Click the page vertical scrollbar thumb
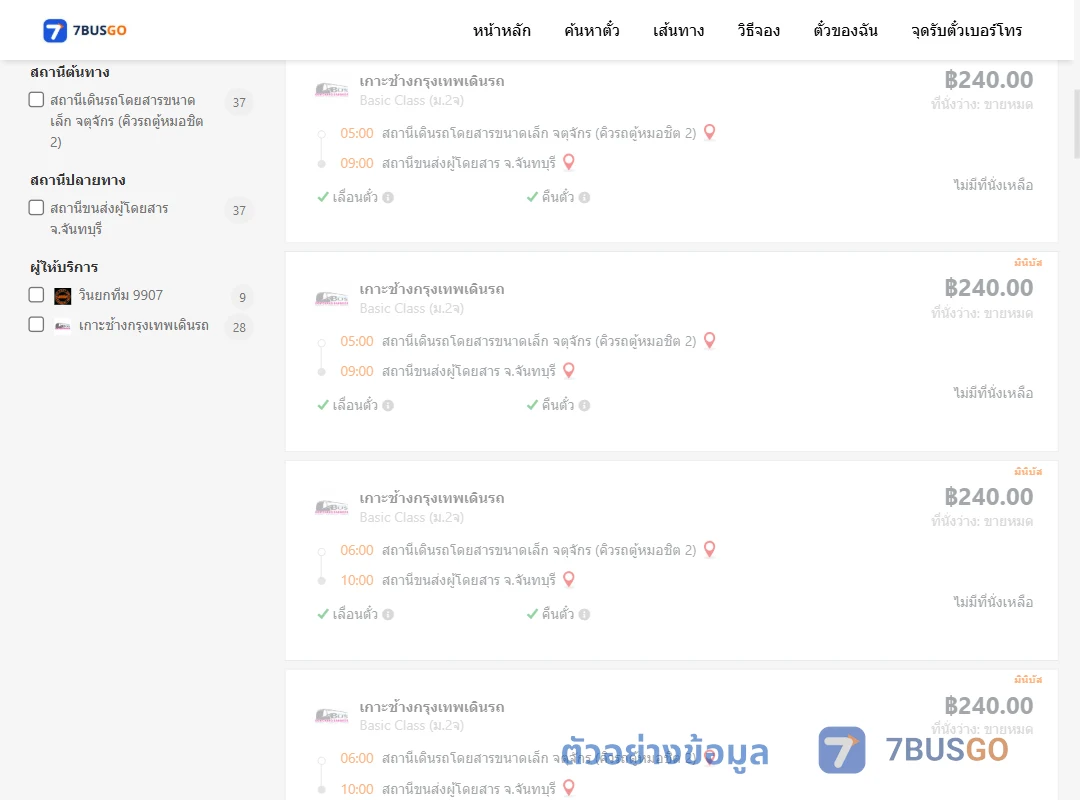Viewport: 1080px width, 800px height. pos(1076,124)
